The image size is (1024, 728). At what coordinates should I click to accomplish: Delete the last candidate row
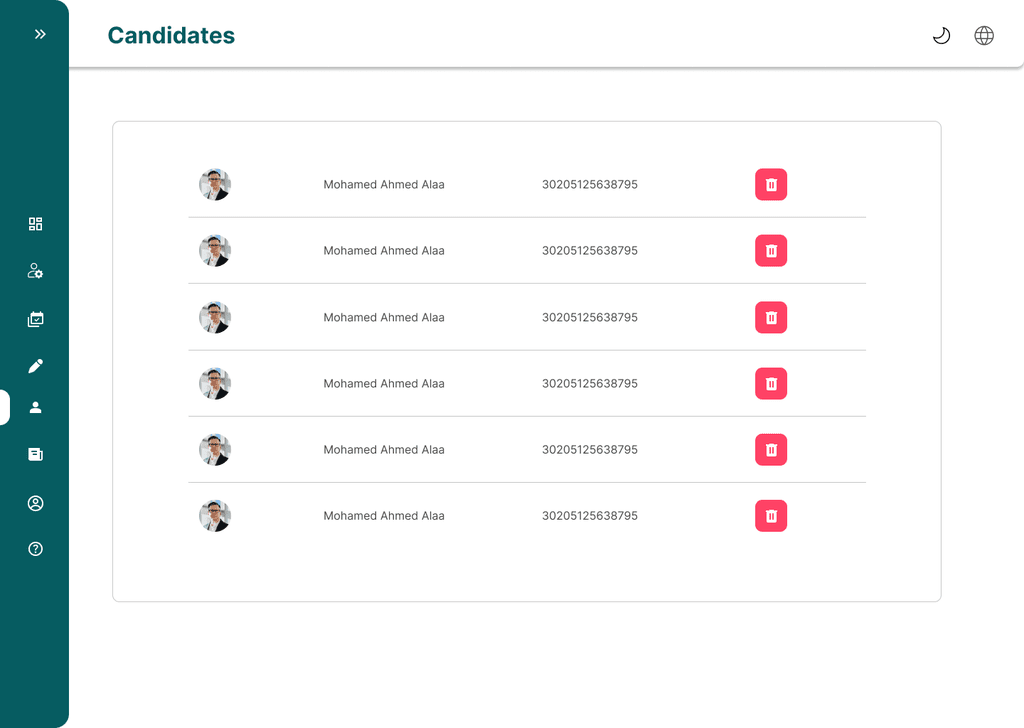click(771, 516)
